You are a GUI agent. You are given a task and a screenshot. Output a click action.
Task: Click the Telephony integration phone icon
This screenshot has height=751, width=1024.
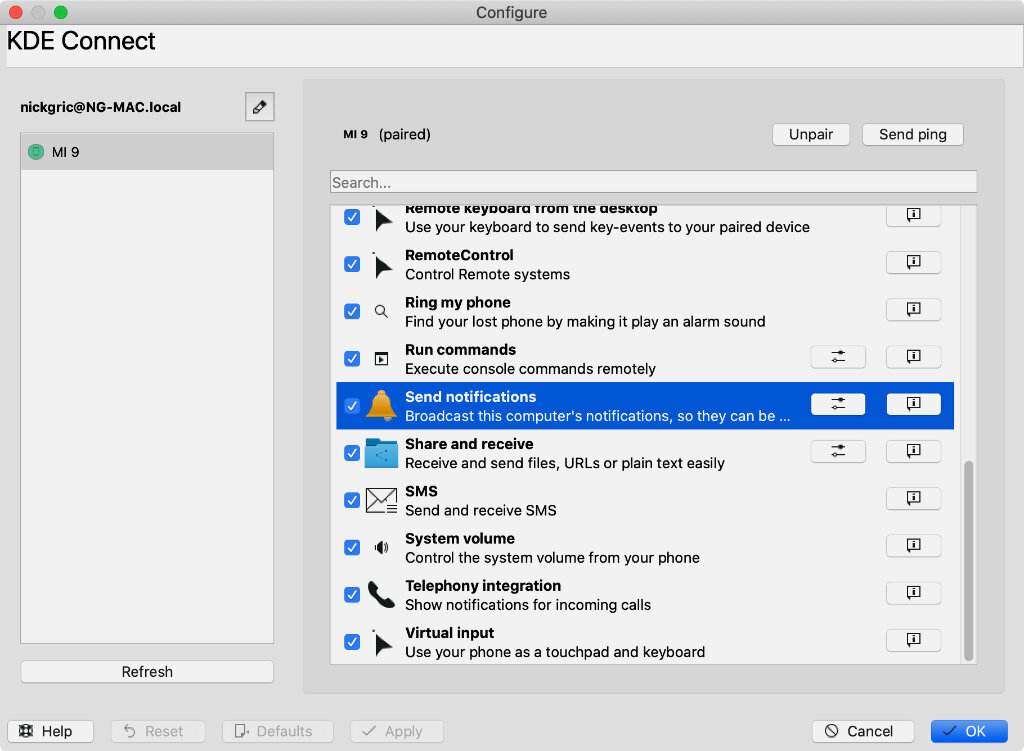381,594
